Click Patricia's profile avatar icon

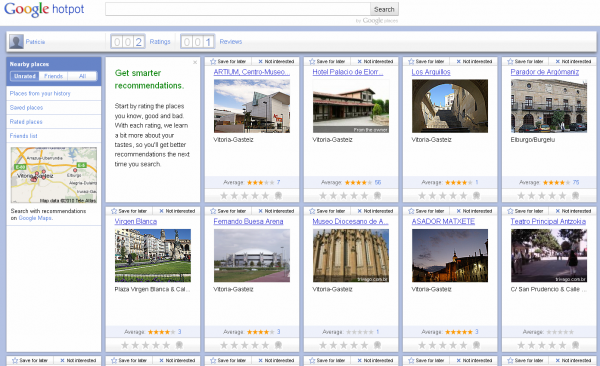pyautogui.click(x=16, y=42)
